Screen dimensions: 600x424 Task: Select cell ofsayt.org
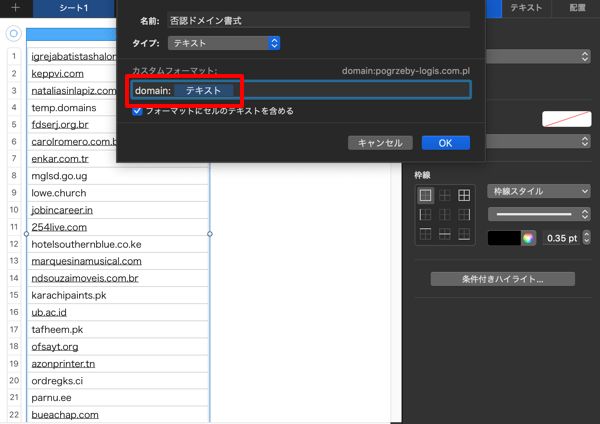118,347
